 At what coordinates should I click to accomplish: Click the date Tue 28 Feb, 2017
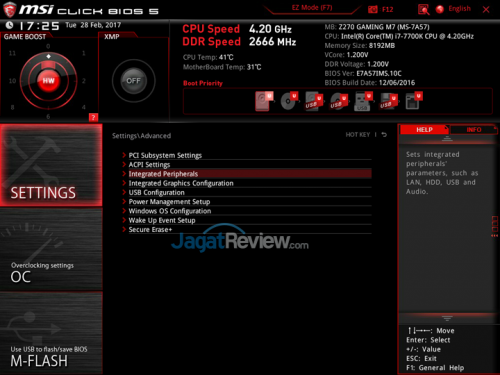[x=93, y=25]
